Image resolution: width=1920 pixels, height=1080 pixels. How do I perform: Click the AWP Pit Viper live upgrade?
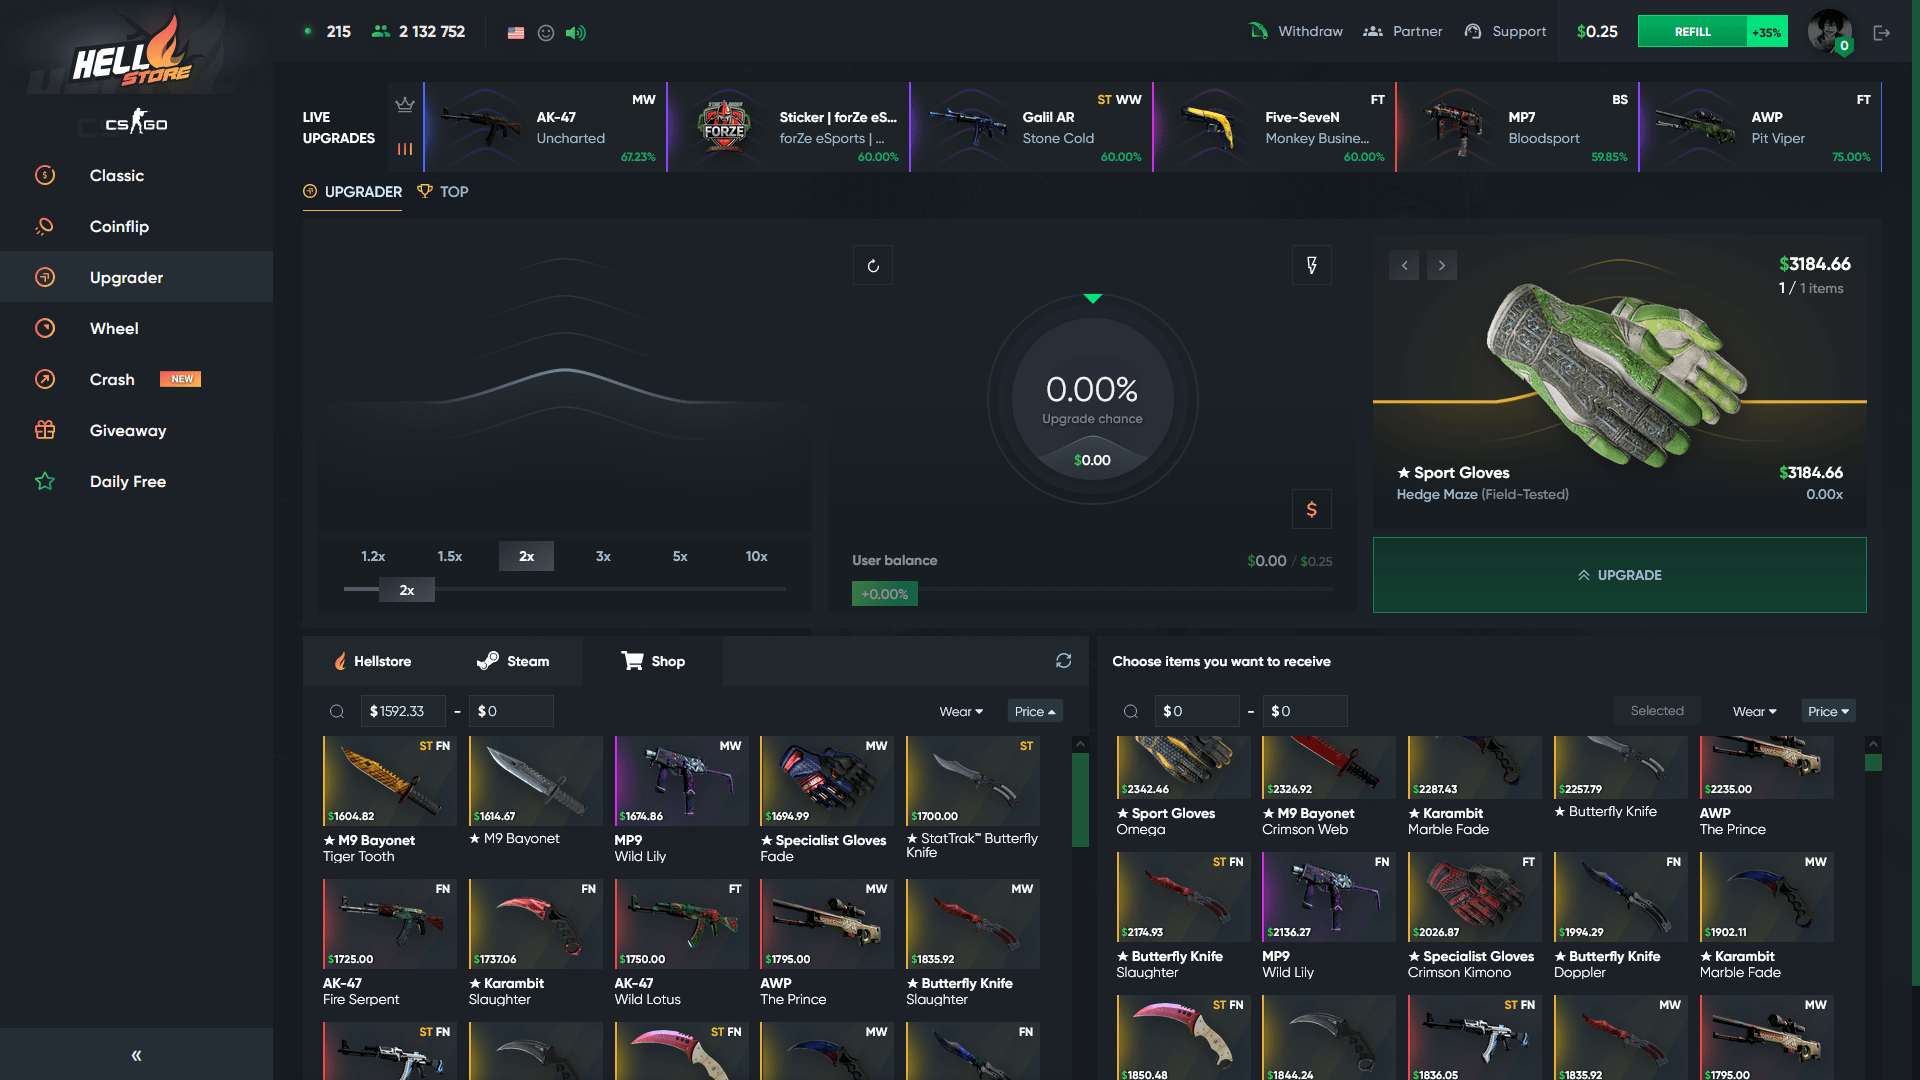[1761, 128]
